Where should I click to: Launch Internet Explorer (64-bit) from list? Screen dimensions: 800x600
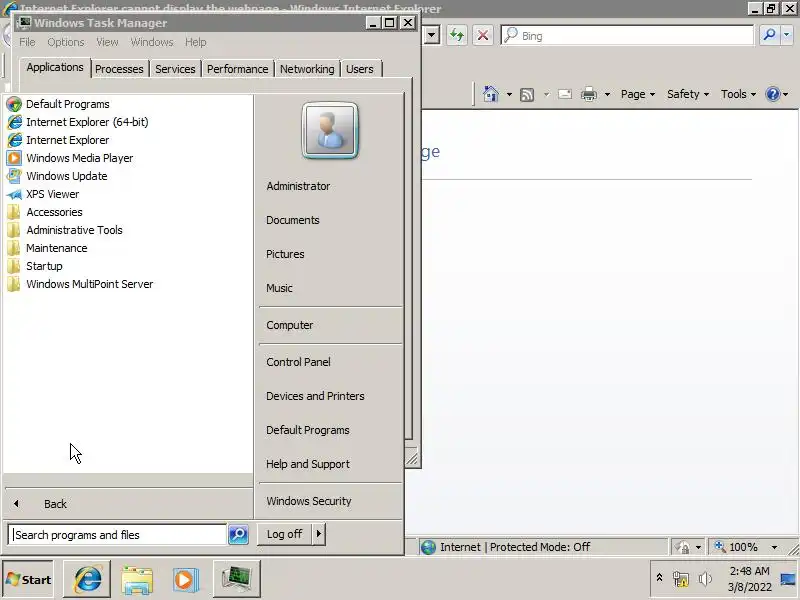[x=87, y=122]
